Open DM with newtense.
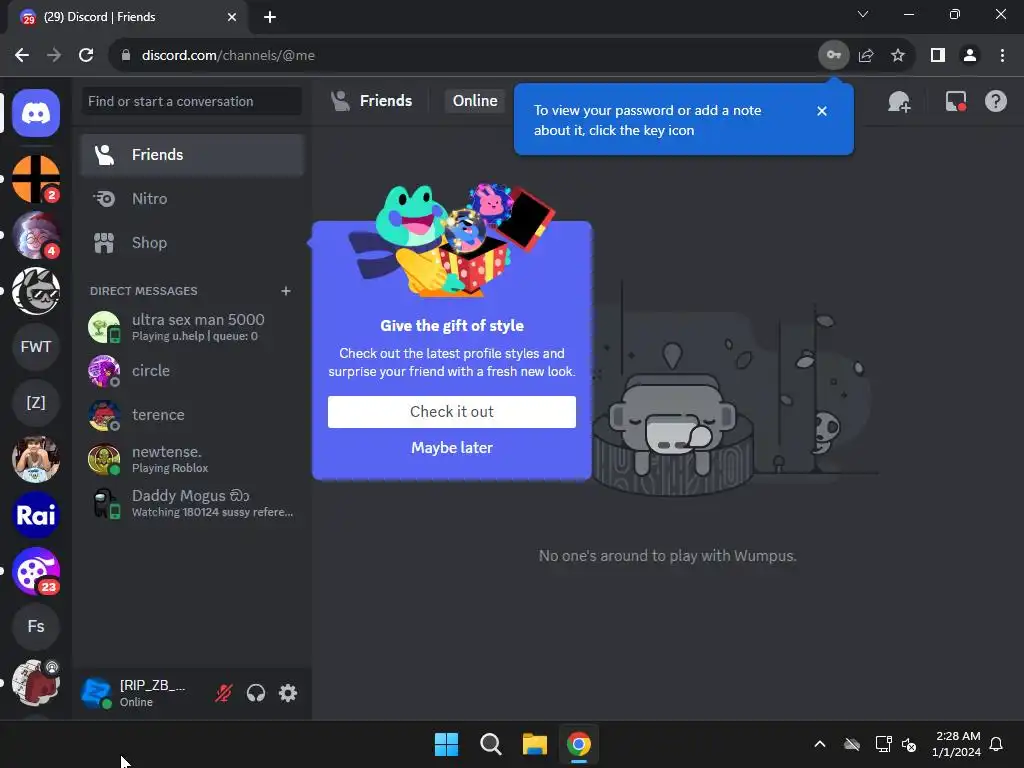 [x=193, y=459]
